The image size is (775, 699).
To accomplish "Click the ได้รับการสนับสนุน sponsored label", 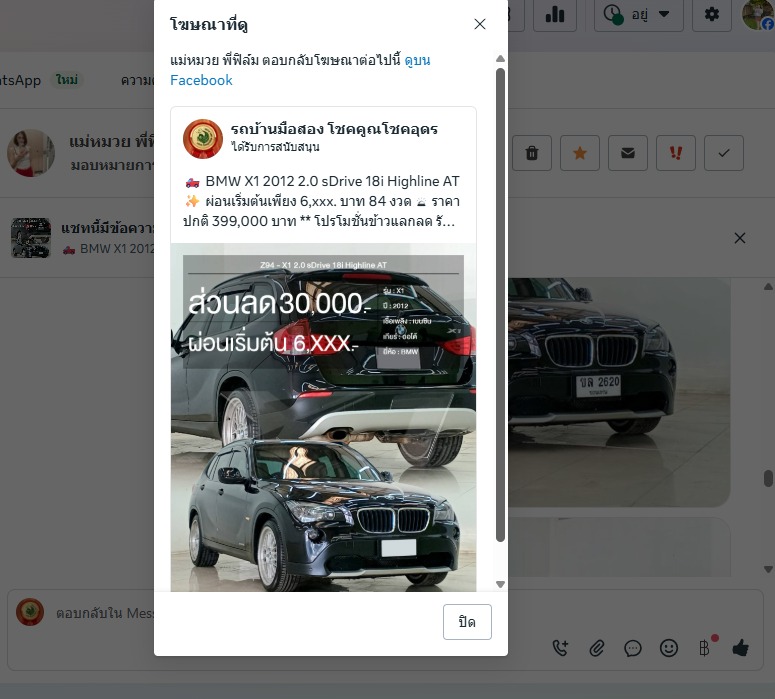I will pyautogui.click(x=275, y=147).
